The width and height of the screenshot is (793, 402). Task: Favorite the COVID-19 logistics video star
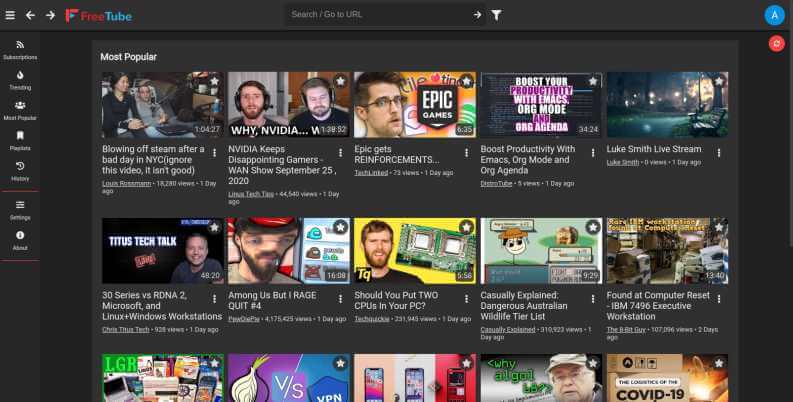click(719, 363)
